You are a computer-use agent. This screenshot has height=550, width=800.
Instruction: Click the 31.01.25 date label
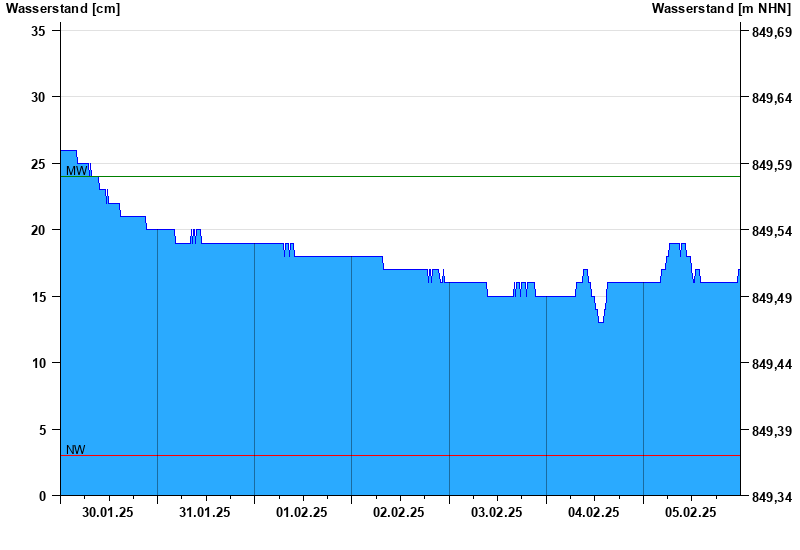(x=205, y=512)
